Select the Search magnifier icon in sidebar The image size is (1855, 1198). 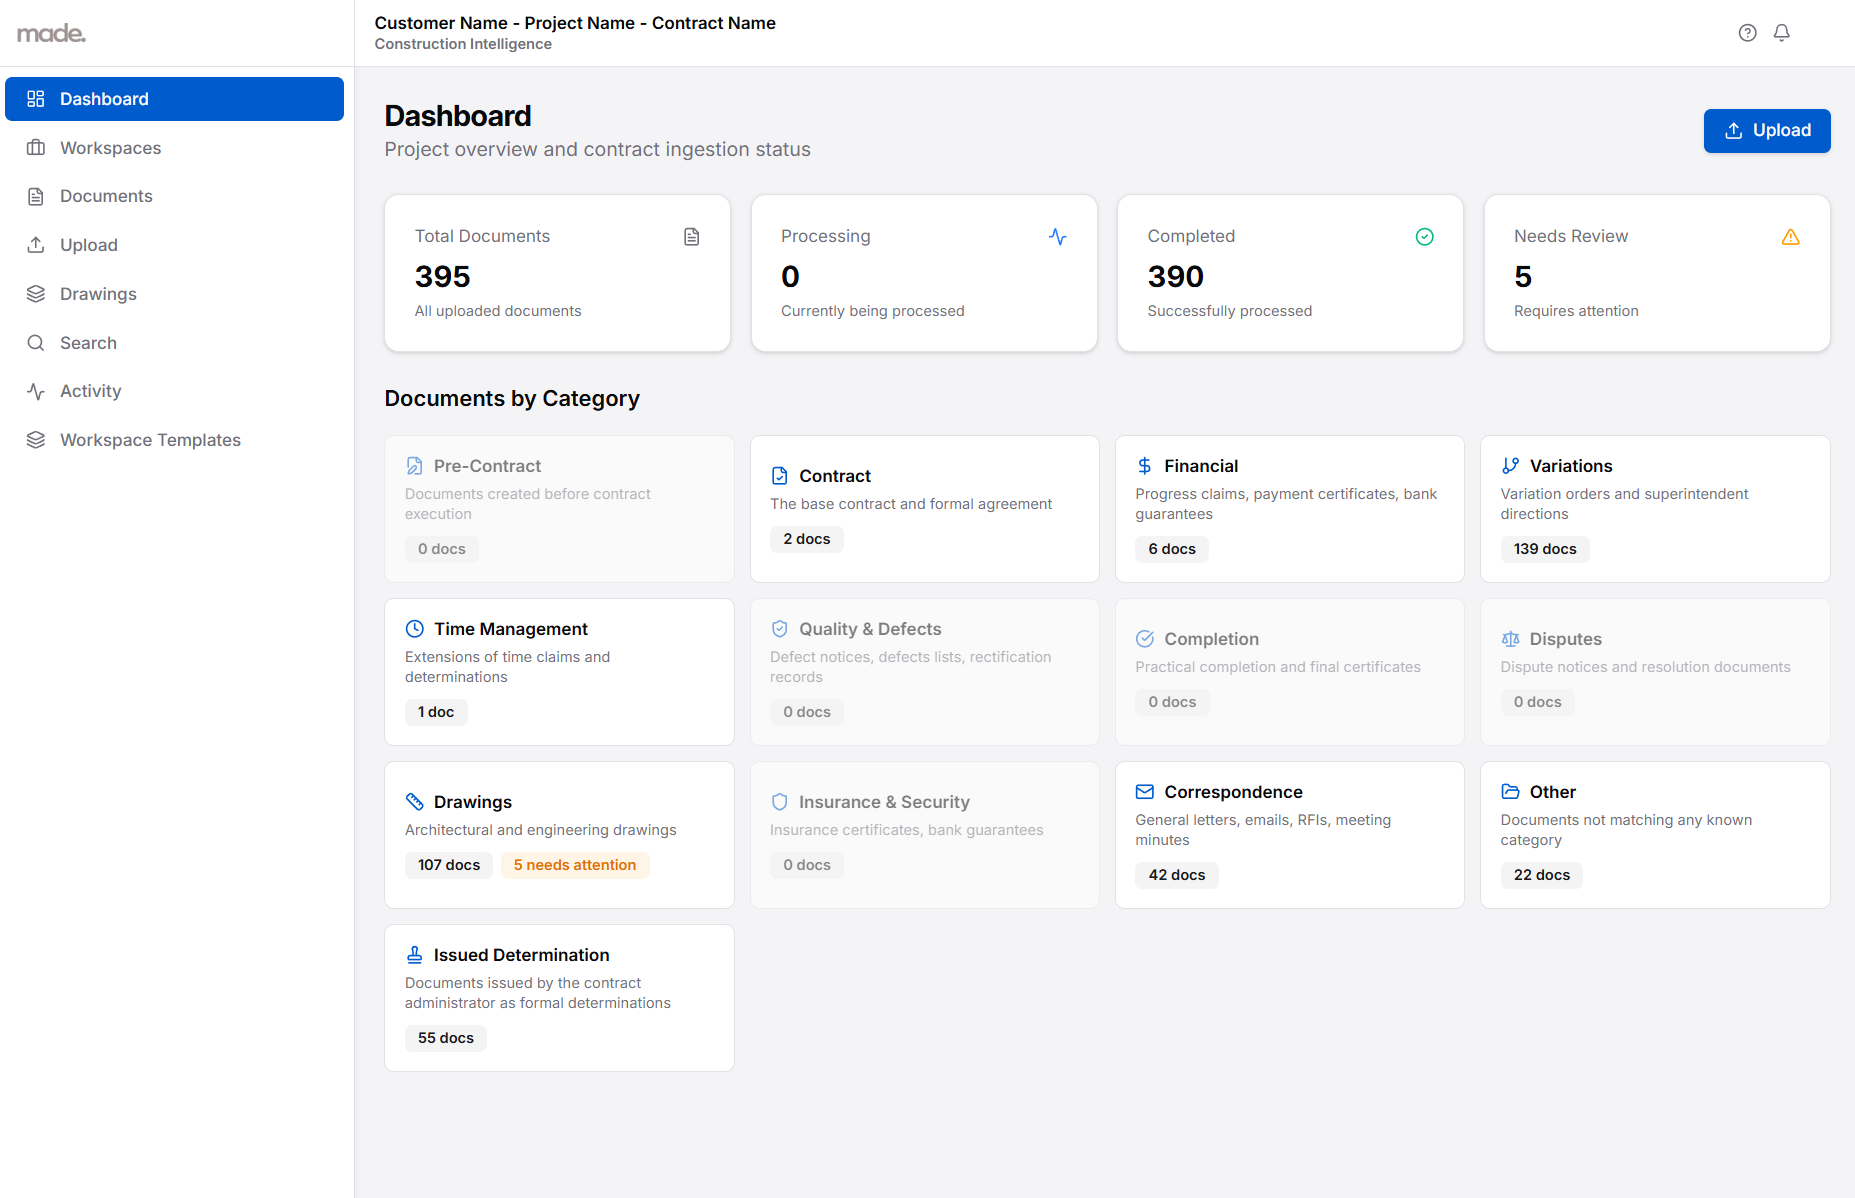[x=36, y=342]
